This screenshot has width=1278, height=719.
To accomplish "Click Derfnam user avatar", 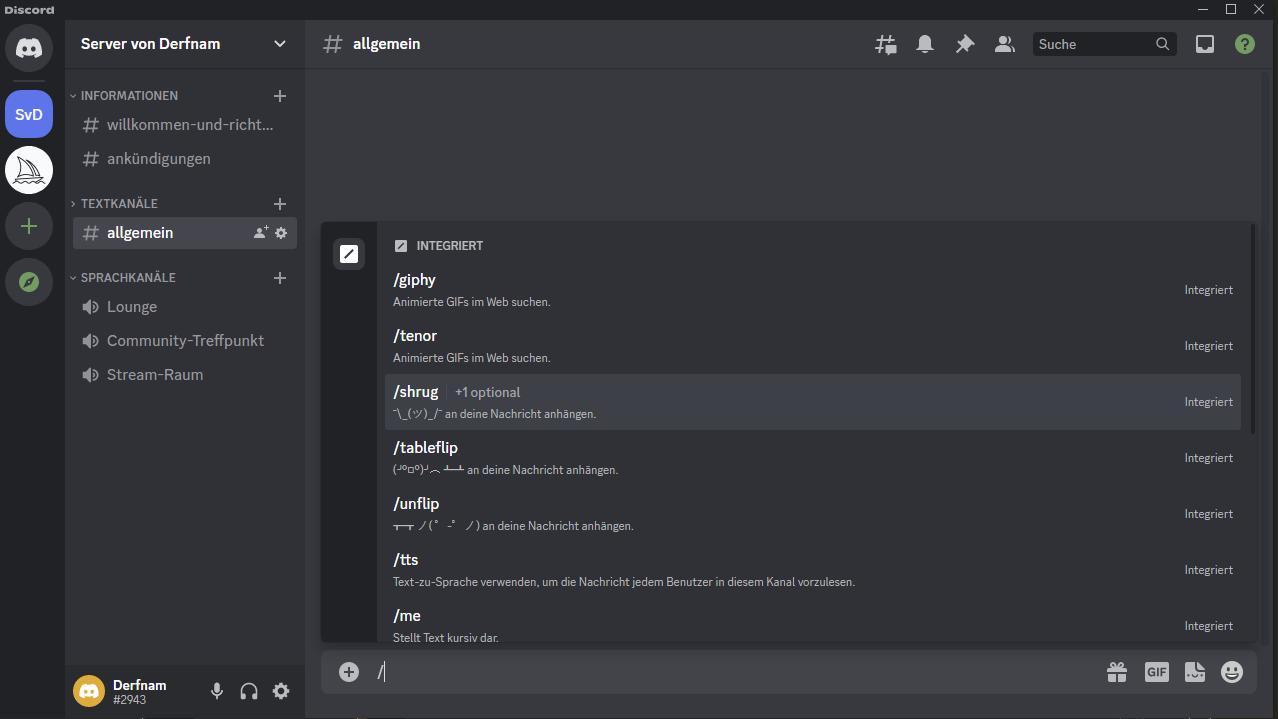I will coord(89,691).
